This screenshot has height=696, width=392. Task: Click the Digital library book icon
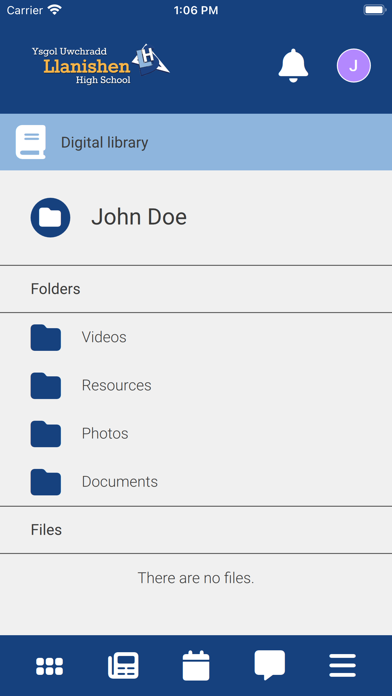point(31,142)
